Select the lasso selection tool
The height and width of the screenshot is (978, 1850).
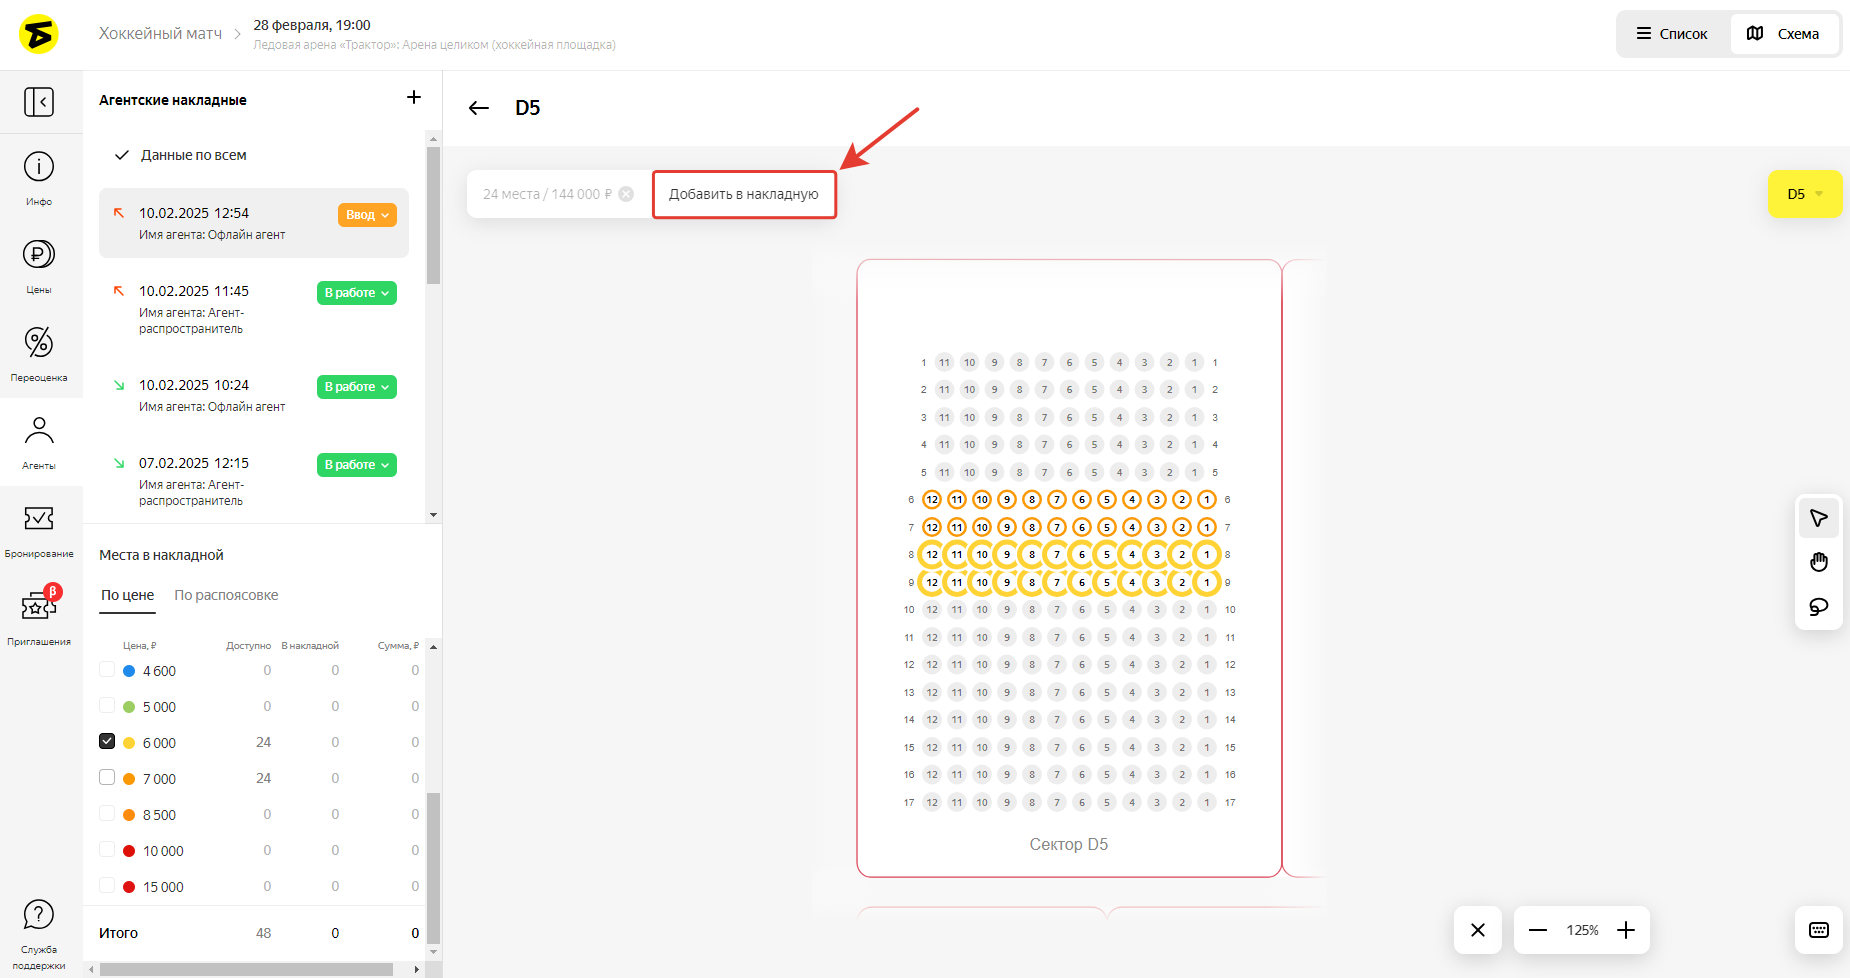click(x=1818, y=607)
